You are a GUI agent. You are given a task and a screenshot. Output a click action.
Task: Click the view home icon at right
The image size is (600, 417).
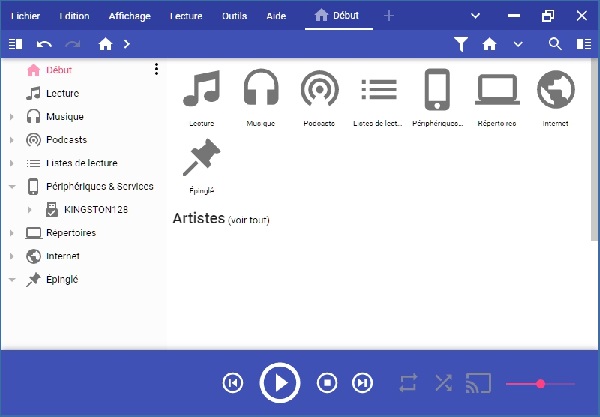point(489,44)
